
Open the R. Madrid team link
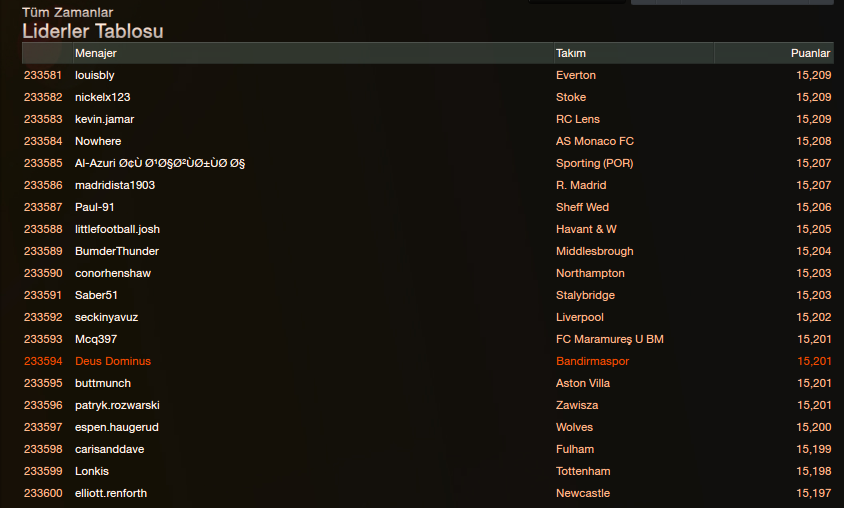(581, 186)
